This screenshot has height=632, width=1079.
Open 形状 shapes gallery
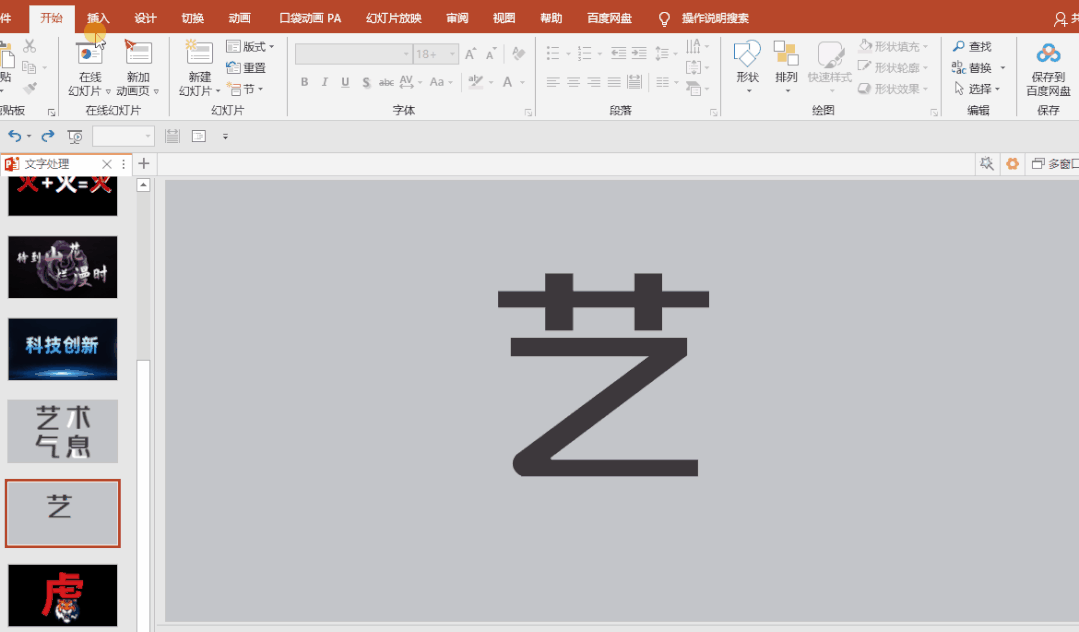coord(747,66)
